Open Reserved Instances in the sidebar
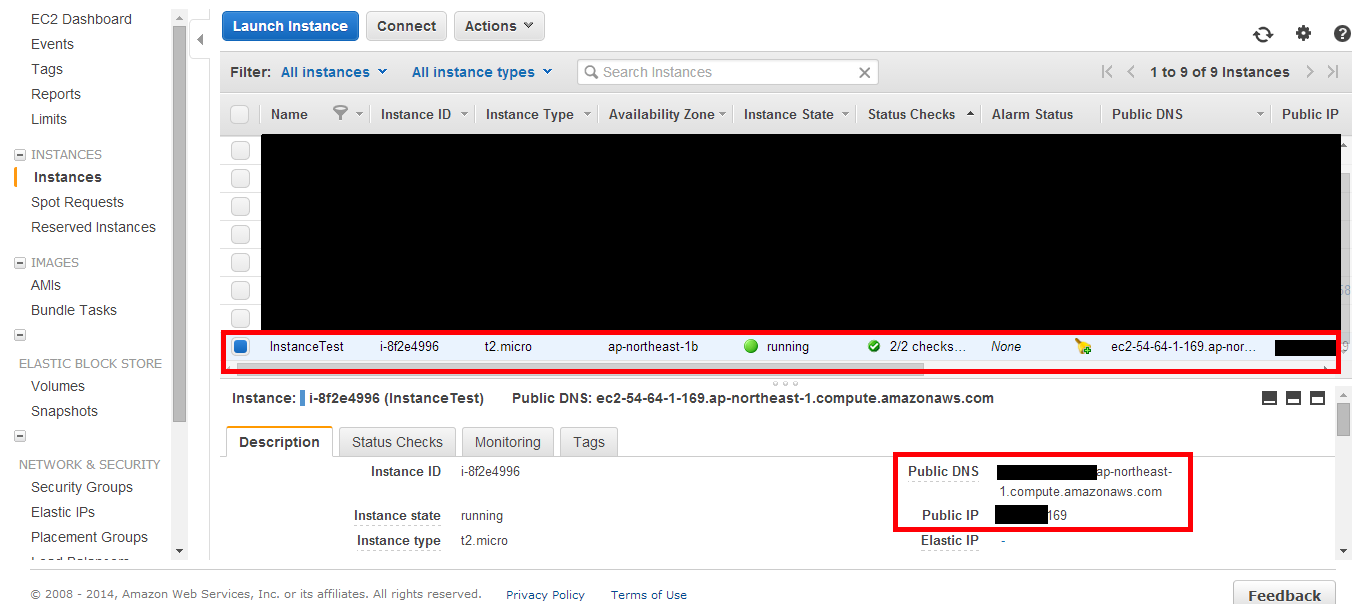 tap(93, 227)
